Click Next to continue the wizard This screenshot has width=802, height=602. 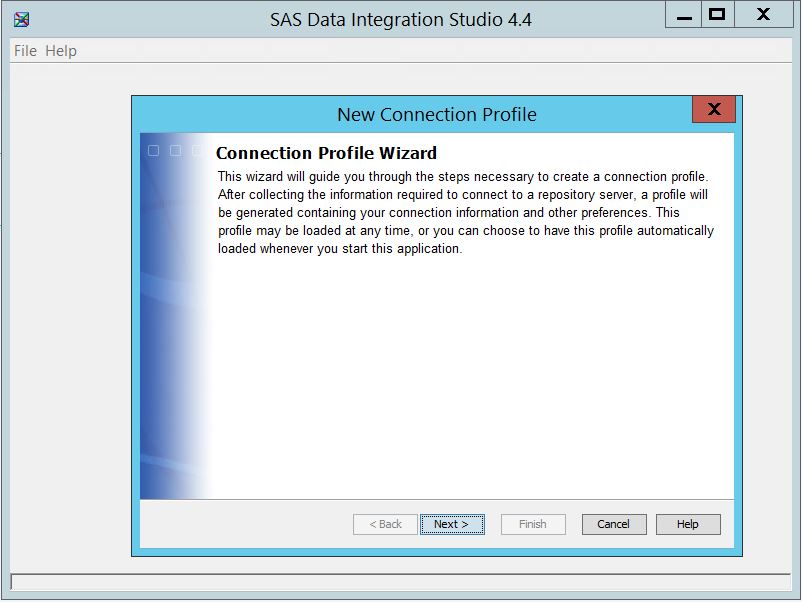point(452,524)
